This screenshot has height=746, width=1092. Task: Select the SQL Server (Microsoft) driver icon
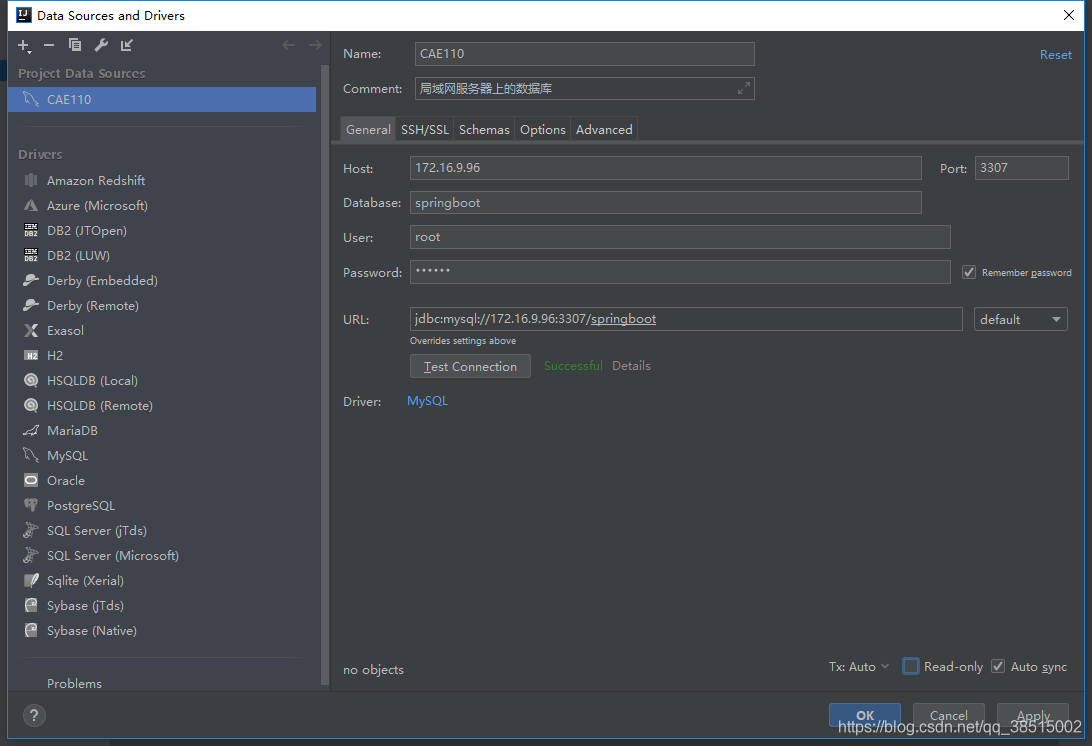31,556
